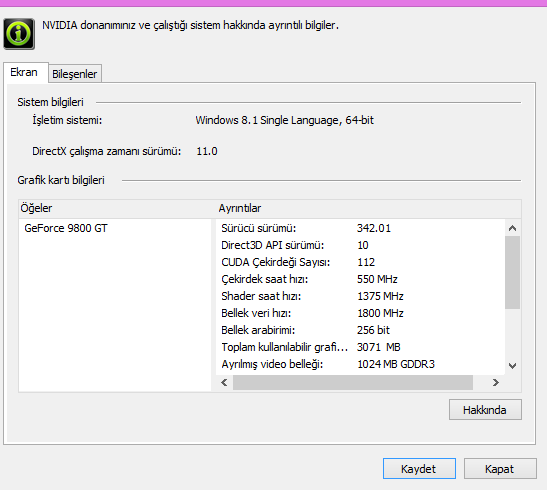547x490 pixels.
Task: Select the Toplam kullanılabilir grafi... row label
Action: point(285,347)
